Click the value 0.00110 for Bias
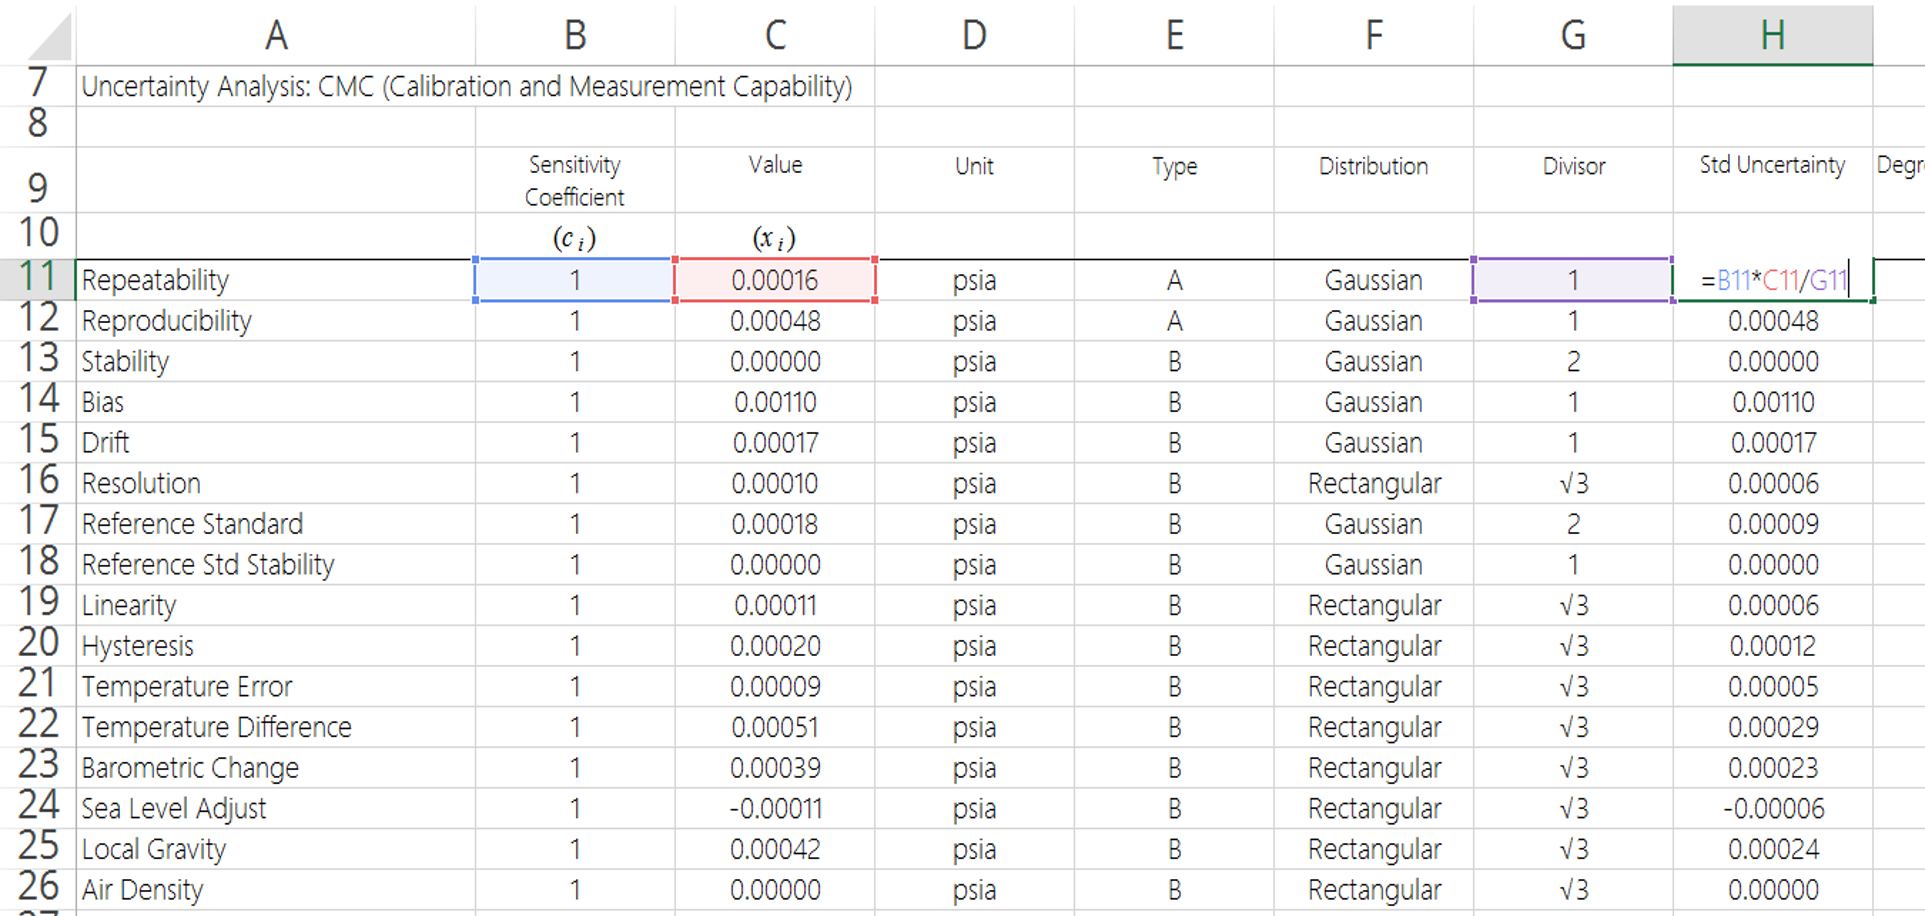The height and width of the screenshot is (916, 1925). [775, 402]
